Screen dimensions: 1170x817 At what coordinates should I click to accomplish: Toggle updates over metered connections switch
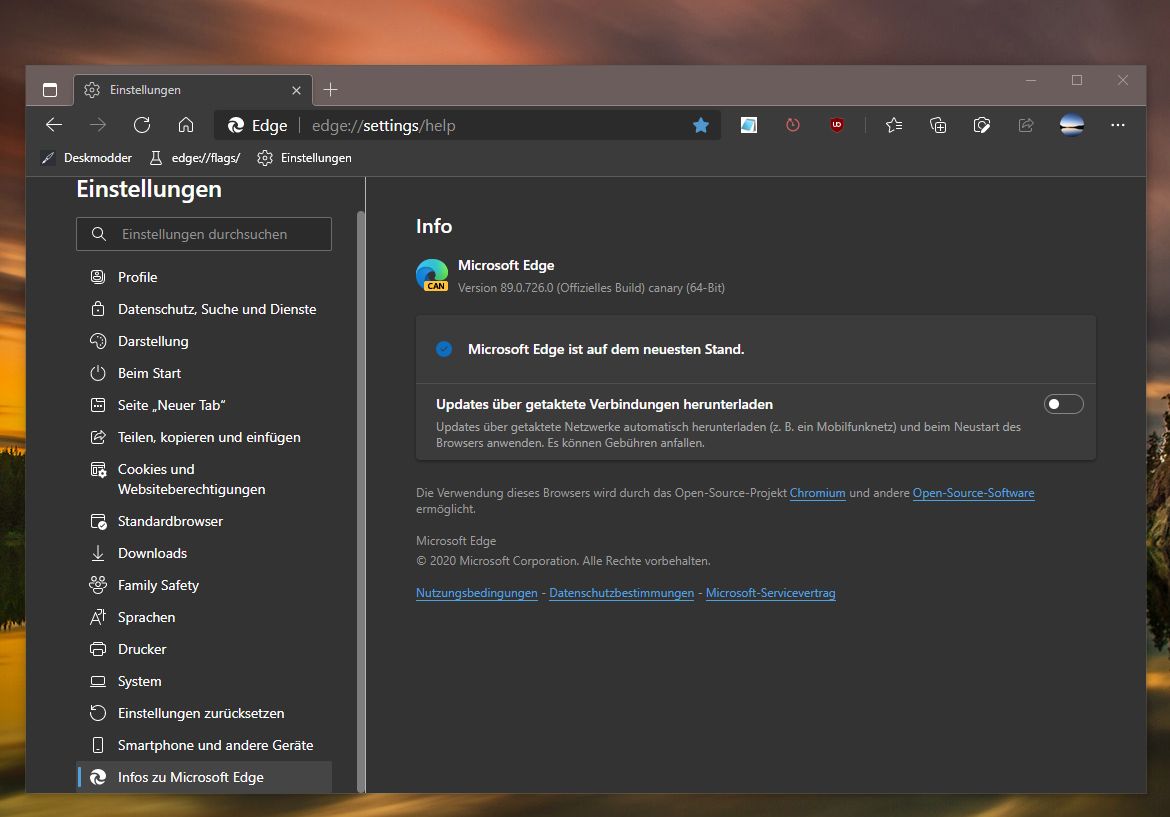(x=1063, y=404)
